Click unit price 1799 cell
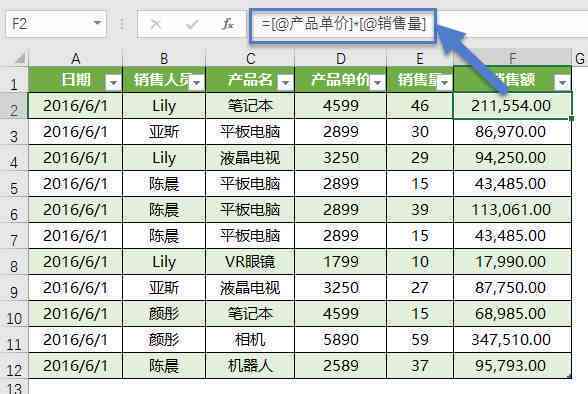 (340, 262)
